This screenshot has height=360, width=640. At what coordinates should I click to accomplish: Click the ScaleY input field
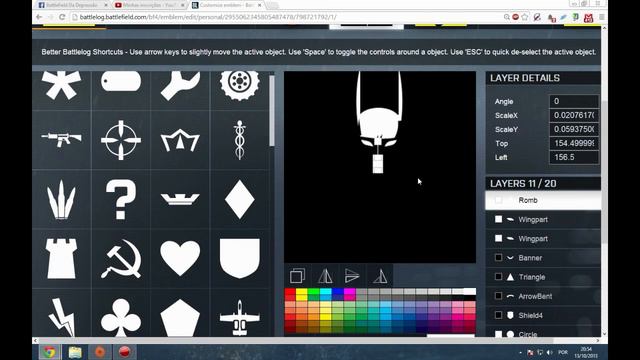click(x=574, y=129)
